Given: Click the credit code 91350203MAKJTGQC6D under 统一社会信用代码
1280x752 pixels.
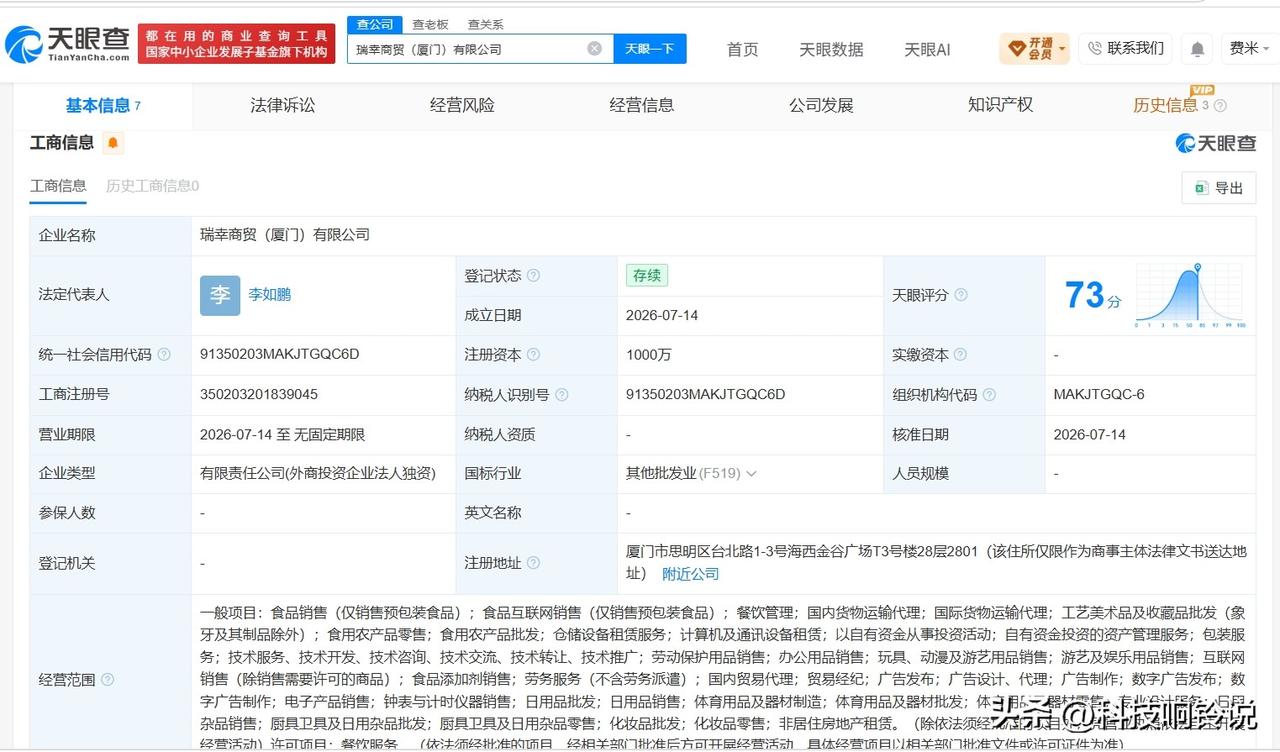Looking at the screenshot, I should [x=280, y=355].
